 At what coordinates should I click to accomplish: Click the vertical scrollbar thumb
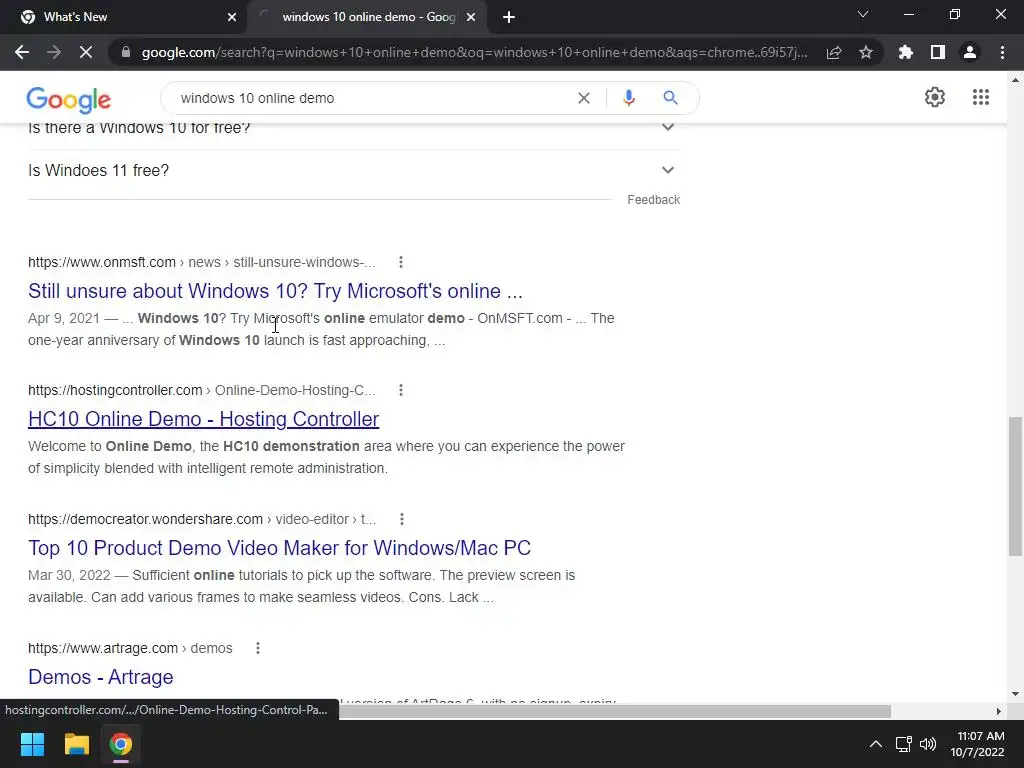tap(1015, 486)
